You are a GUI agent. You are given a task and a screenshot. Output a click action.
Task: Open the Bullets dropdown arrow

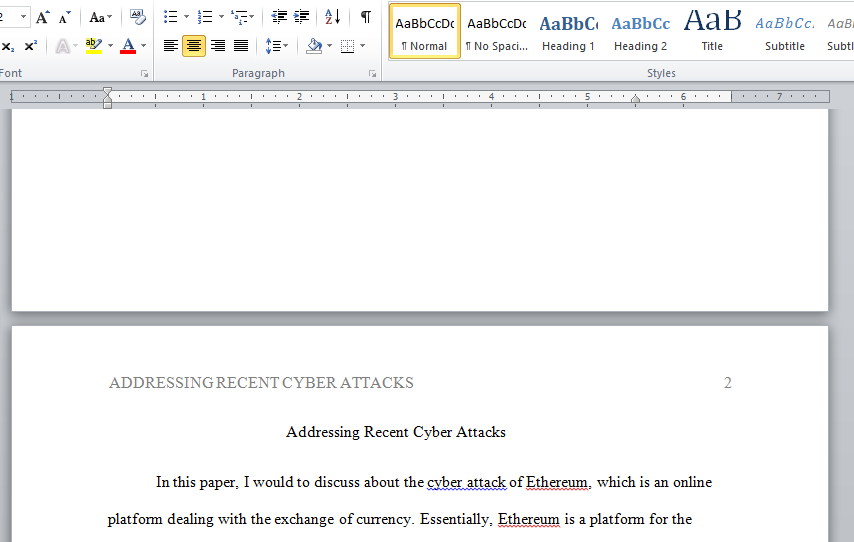pos(186,17)
